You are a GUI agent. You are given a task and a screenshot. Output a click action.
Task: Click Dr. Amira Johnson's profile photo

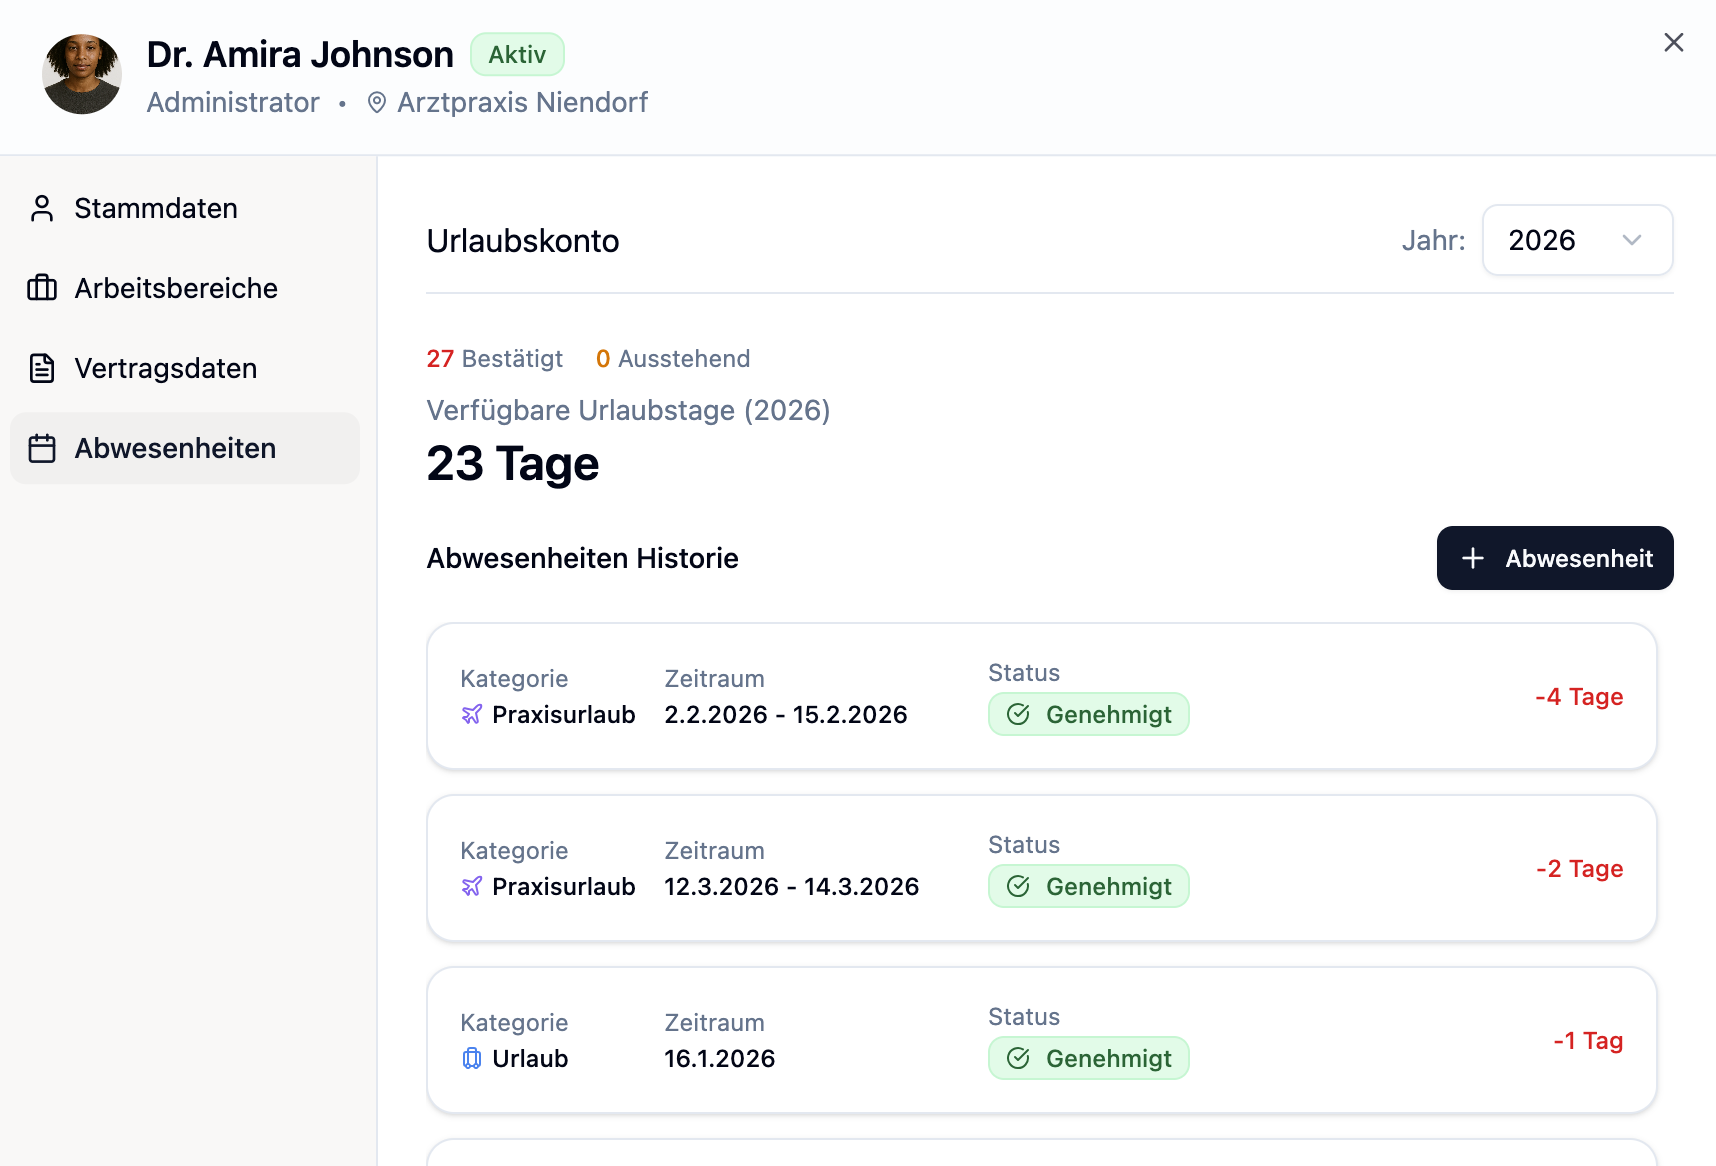point(82,75)
